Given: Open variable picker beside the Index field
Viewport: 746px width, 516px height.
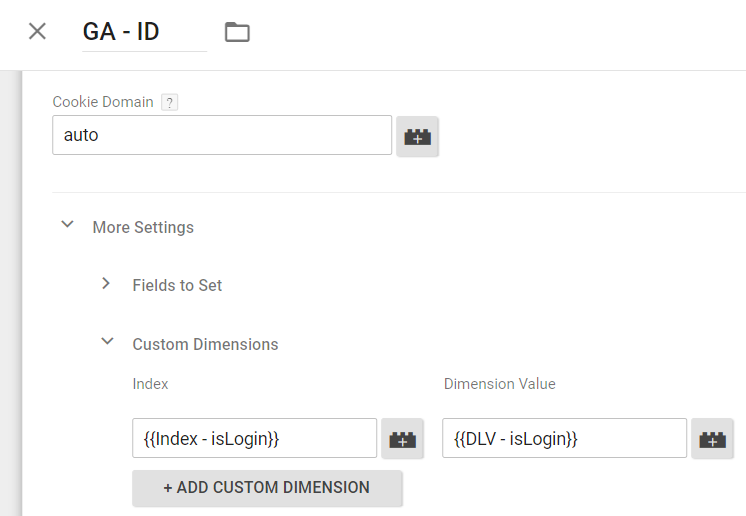Looking at the screenshot, I should 402,439.
